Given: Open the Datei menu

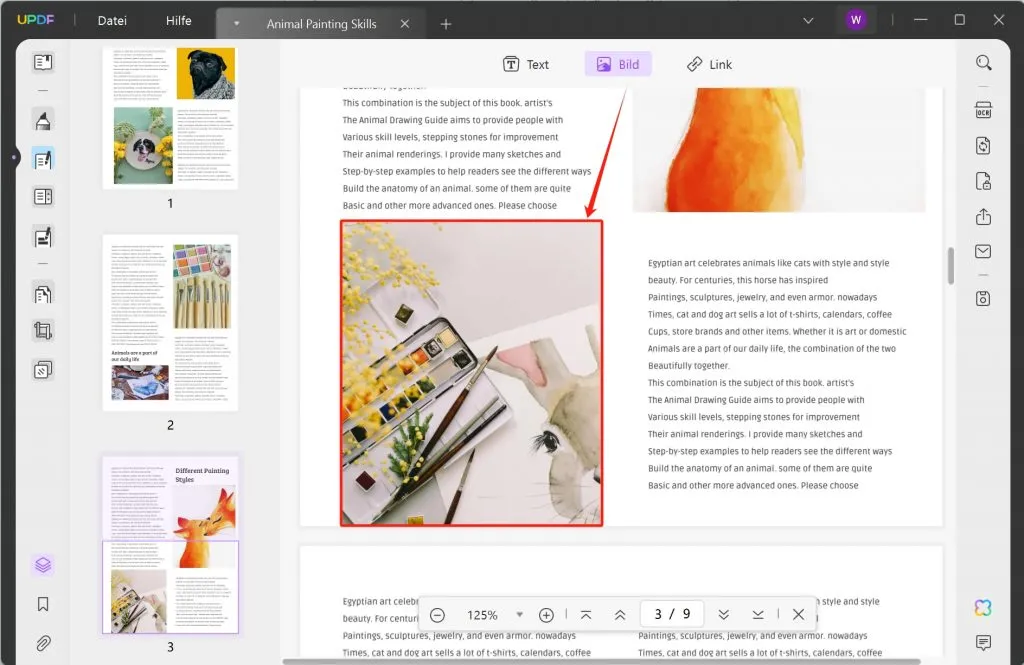Looking at the screenshot, I should [x=112, y=21].
